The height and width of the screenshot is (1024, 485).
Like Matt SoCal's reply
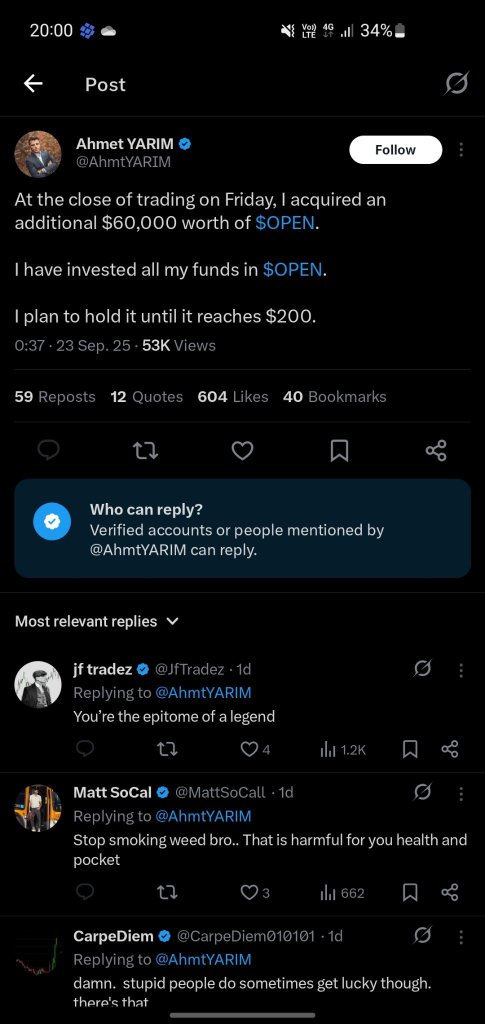click(255, 893)
